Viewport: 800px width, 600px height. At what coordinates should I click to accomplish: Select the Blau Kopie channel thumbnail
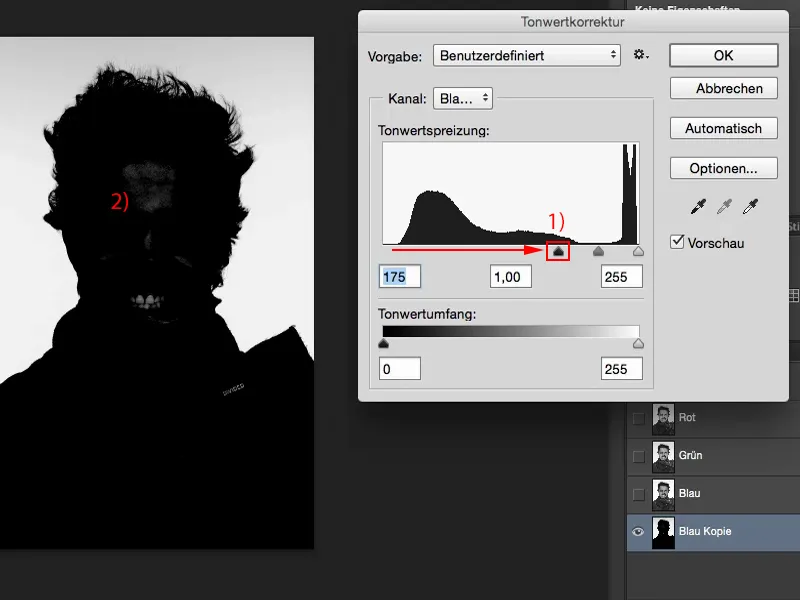pos(663,533)
